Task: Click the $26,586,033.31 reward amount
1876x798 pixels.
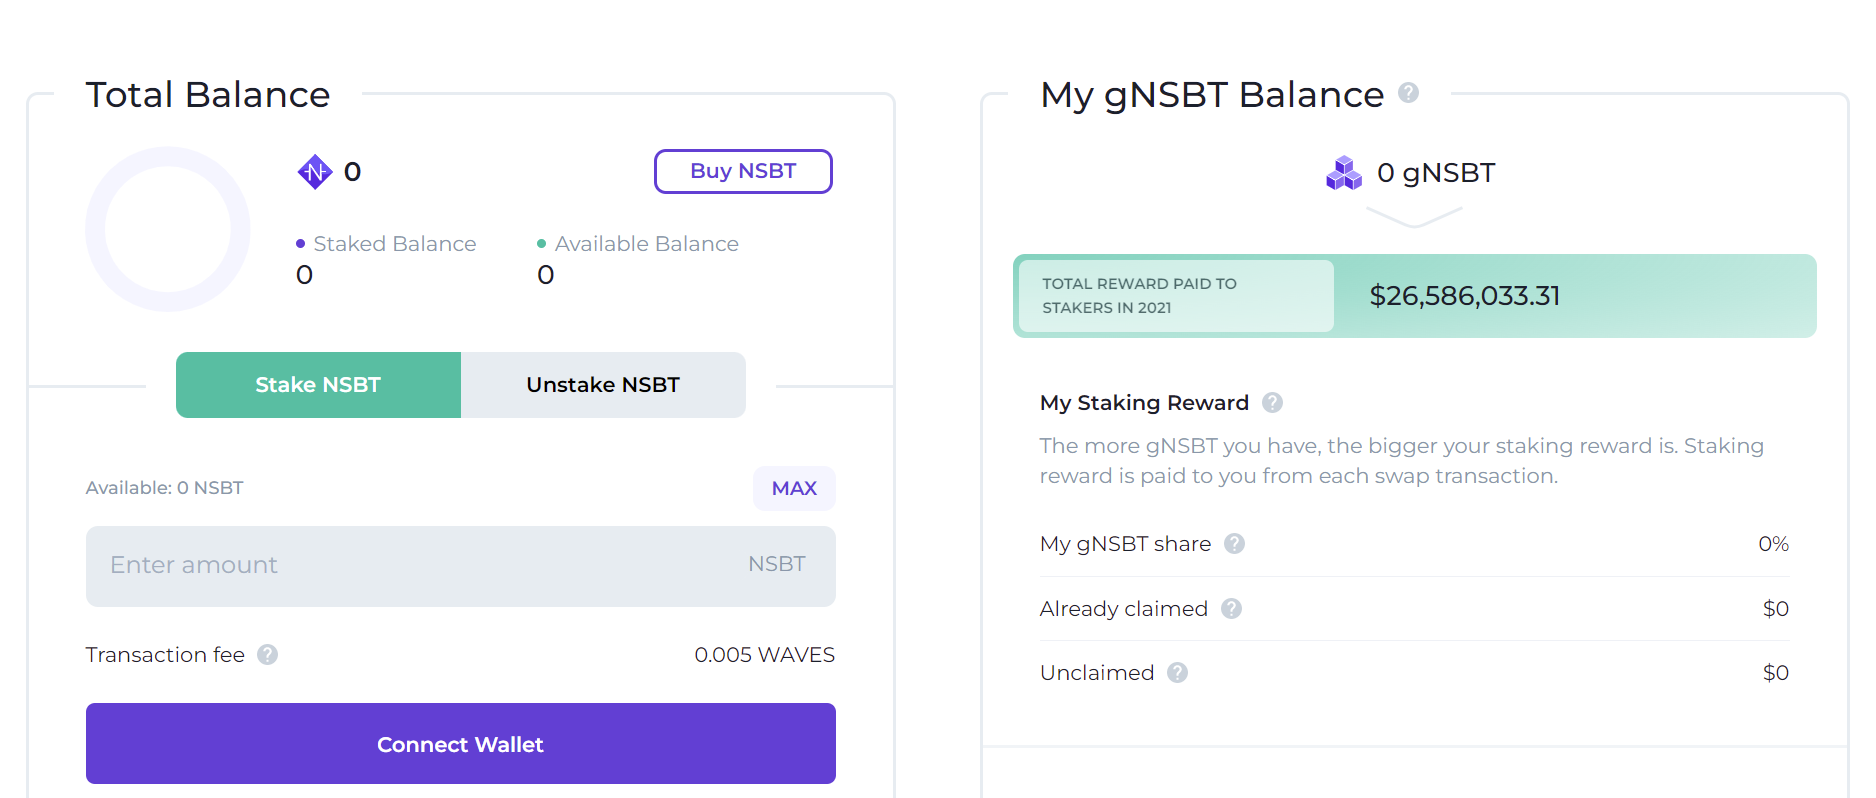Action: [x=1464, y=296]
